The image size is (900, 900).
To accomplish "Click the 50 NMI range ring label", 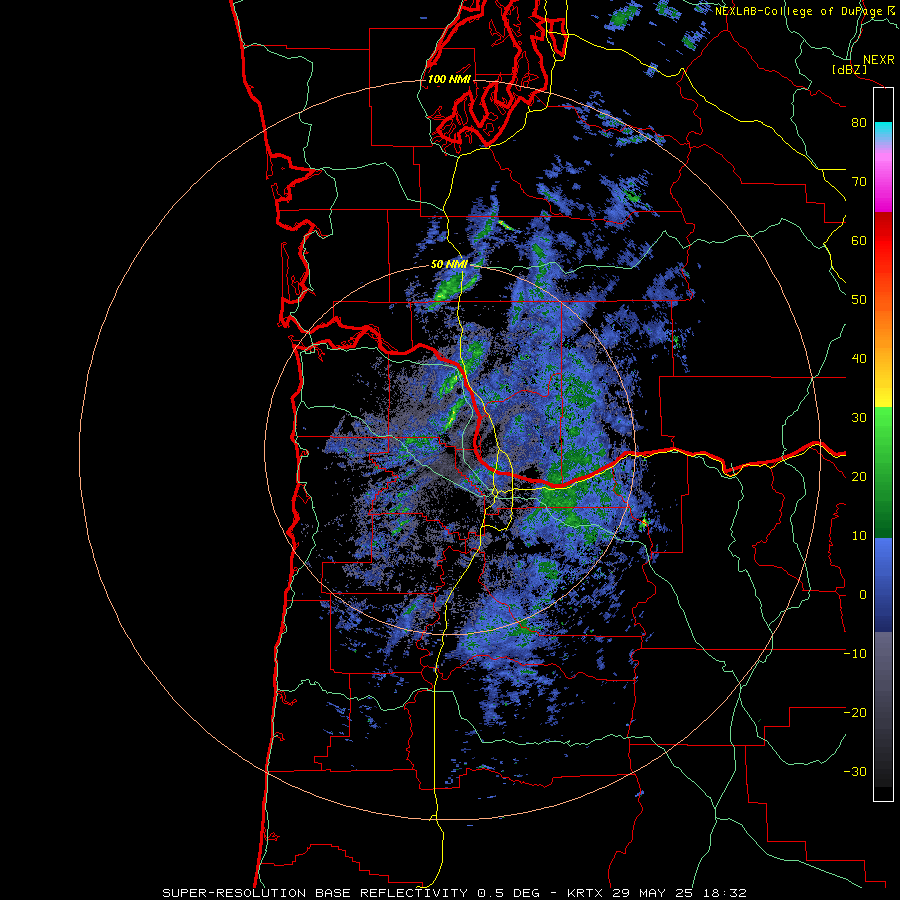I will (449, 265).
